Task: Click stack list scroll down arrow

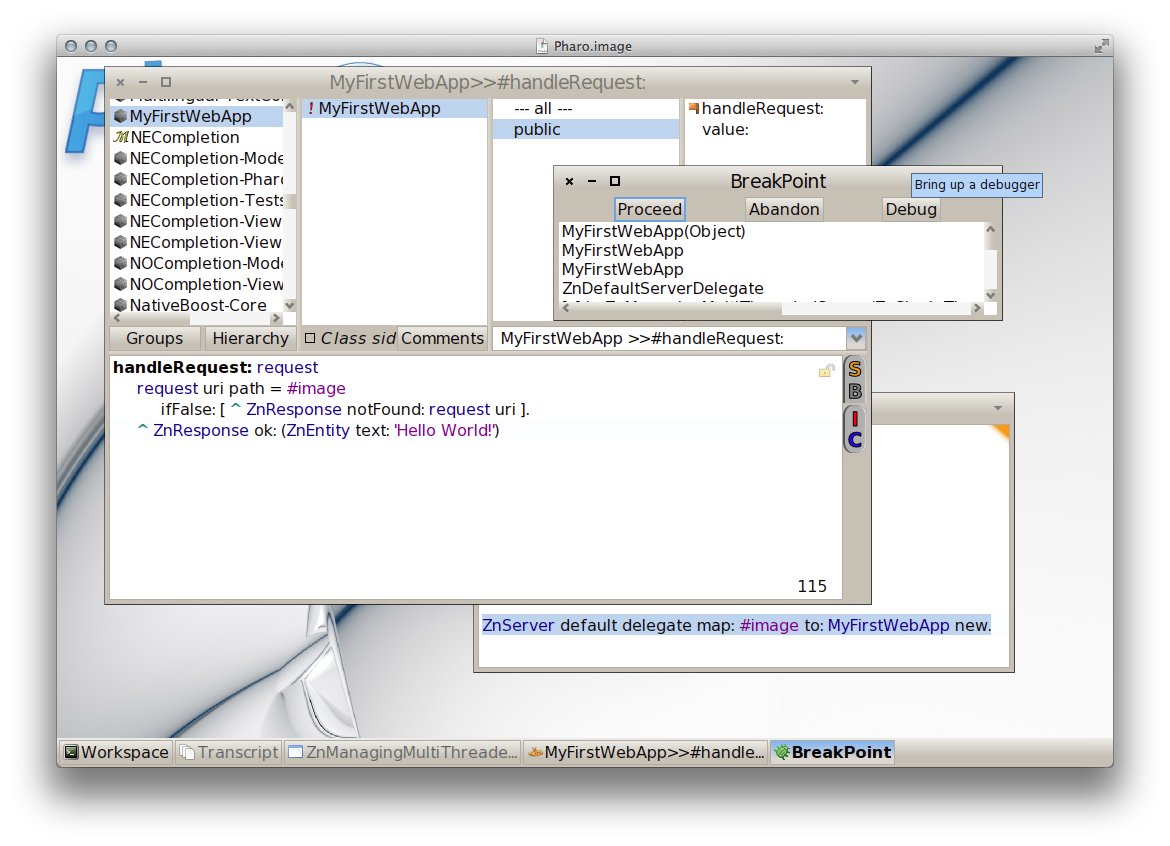Action: (x=991, y=295)
